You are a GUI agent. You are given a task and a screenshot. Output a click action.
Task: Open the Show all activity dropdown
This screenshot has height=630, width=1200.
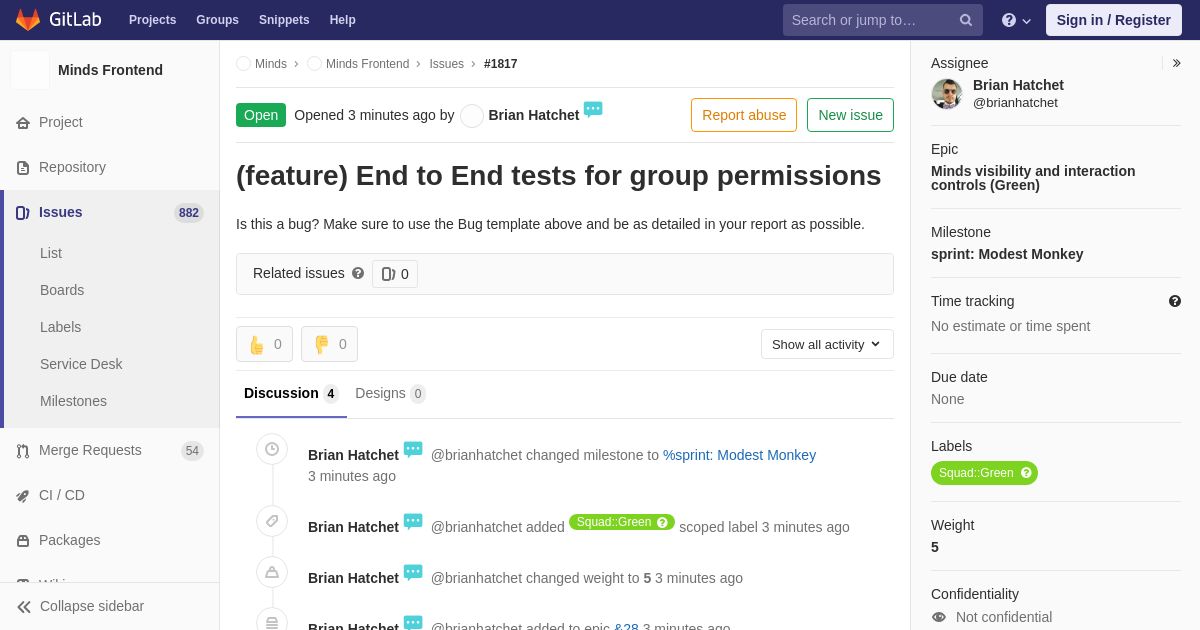coord(827,344)
